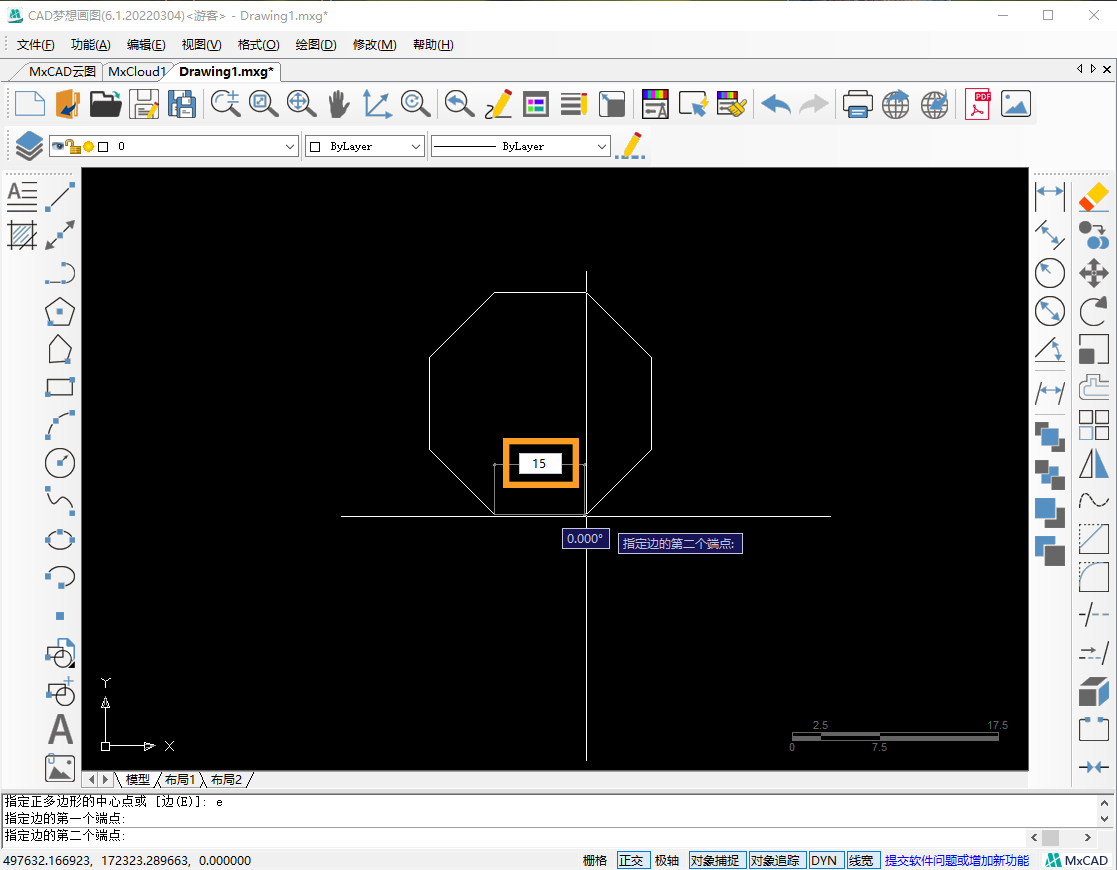Toggle 正交 ortho mode in status bar
Image resolution: width=1117 pixels, height=870 pixels.
click(631, 860)
